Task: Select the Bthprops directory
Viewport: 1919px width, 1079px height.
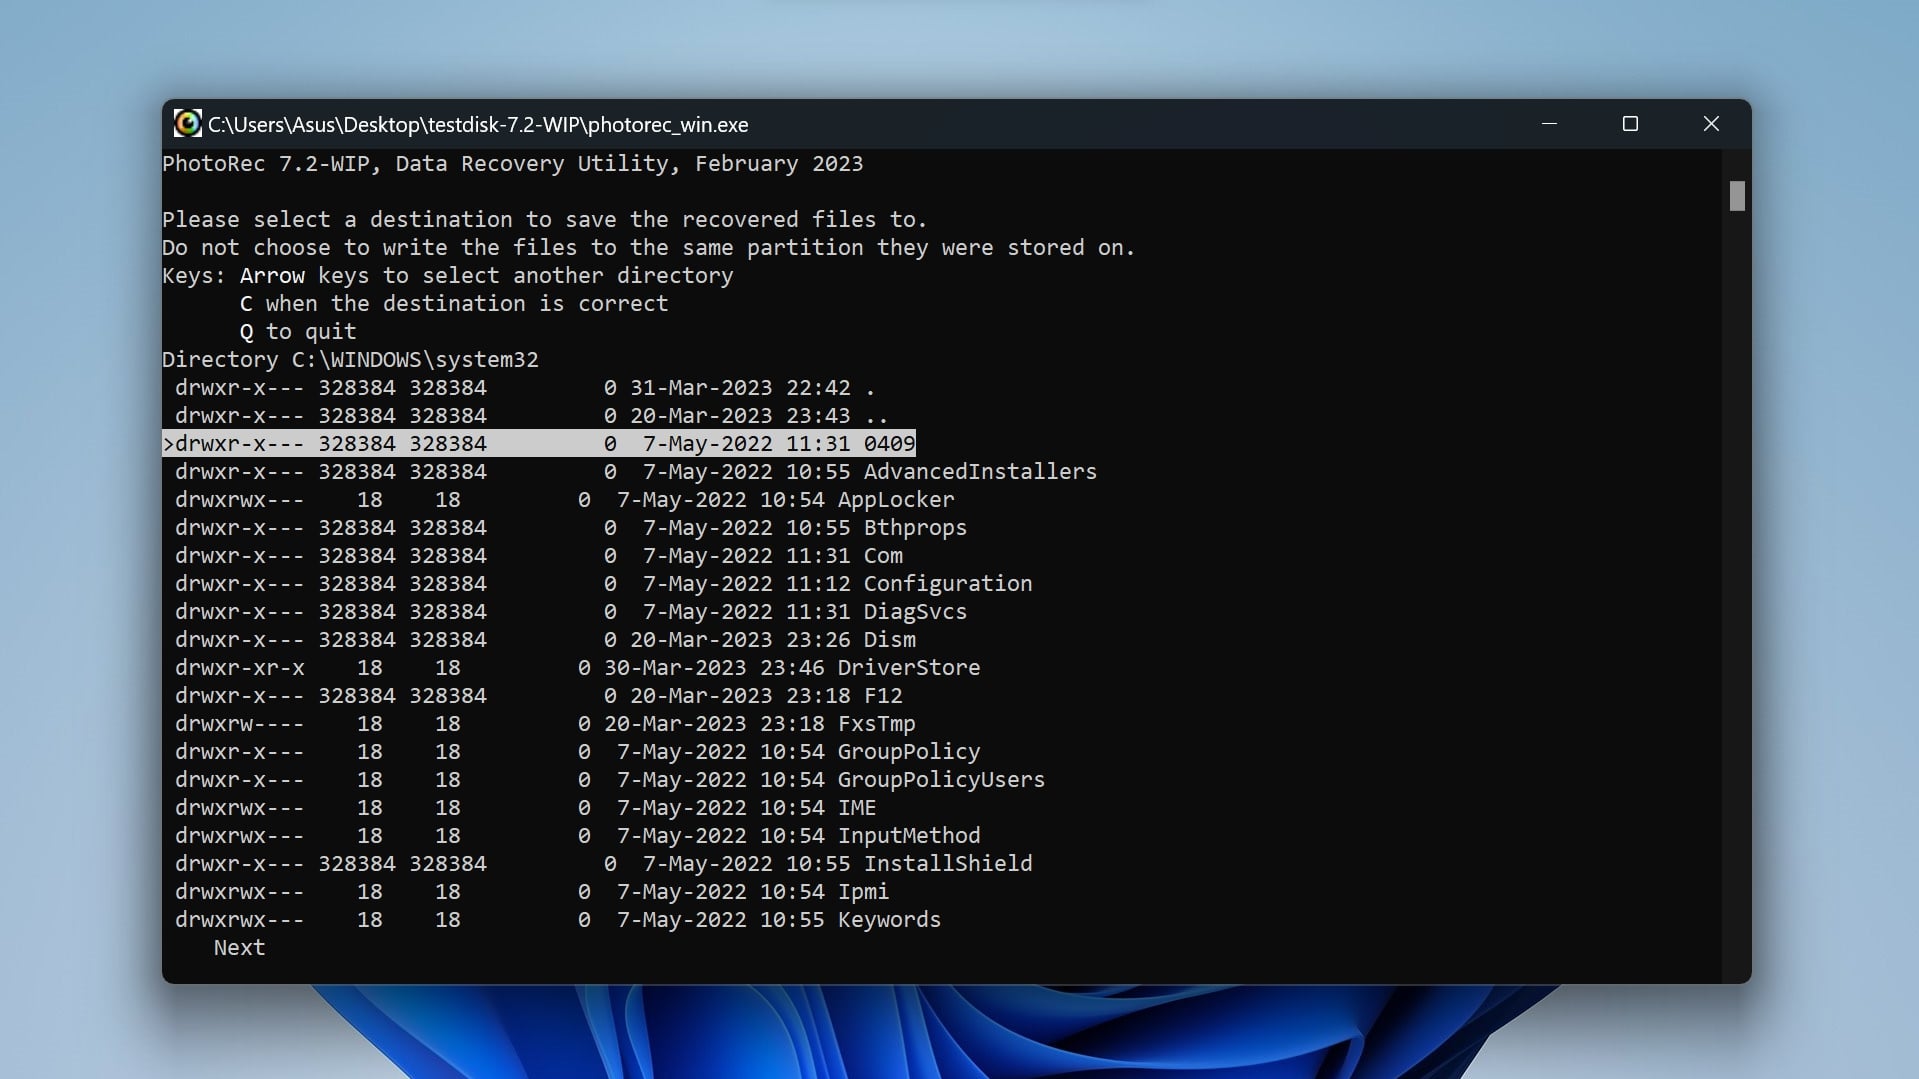Action: click(x=570, y=528)
